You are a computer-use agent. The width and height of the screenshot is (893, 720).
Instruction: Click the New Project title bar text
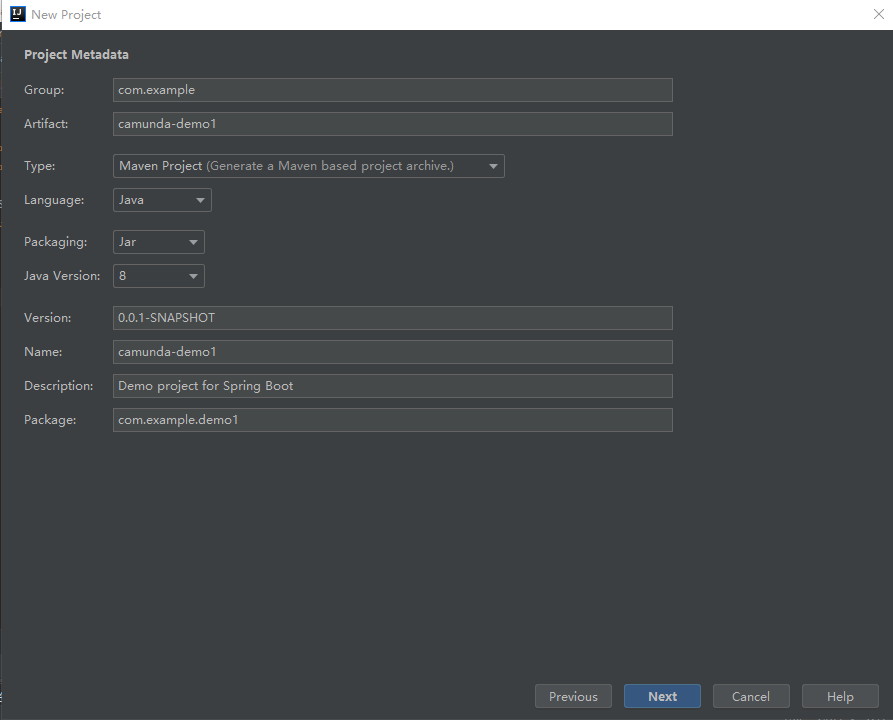point(66,15)
